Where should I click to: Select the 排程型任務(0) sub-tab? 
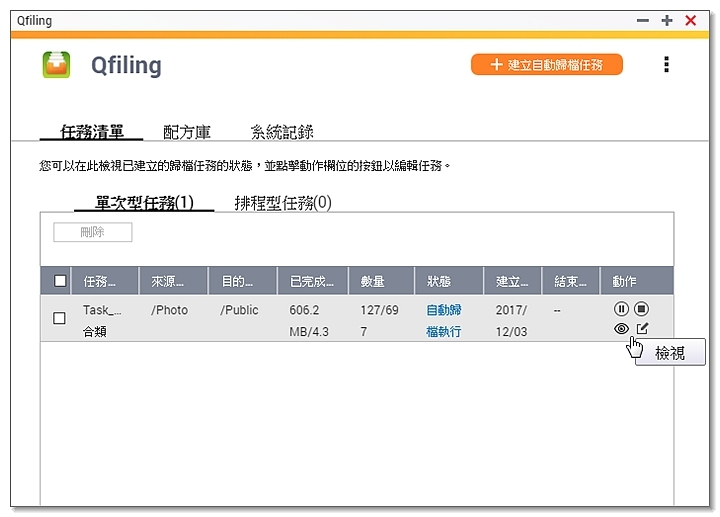point(283,202)
